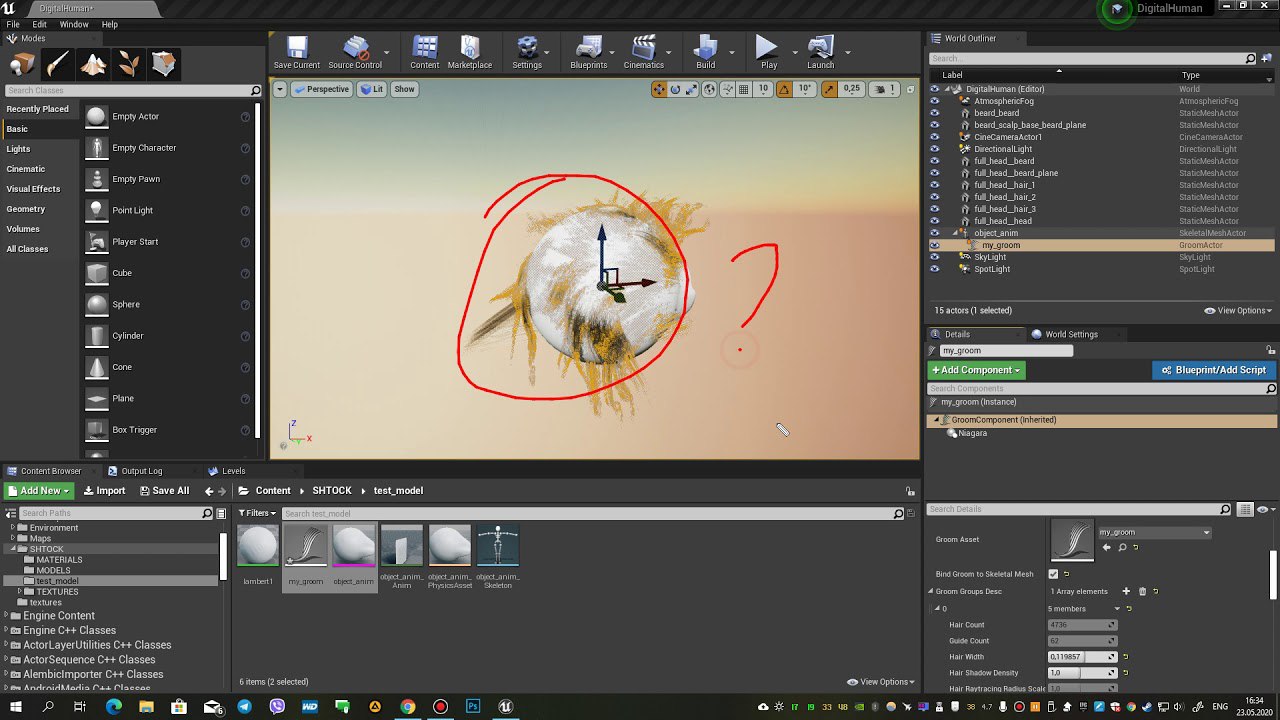This screenshot has height=720, width=1280.
Task: Select the Foliage mode icon
Action: [x=129, y=65]
